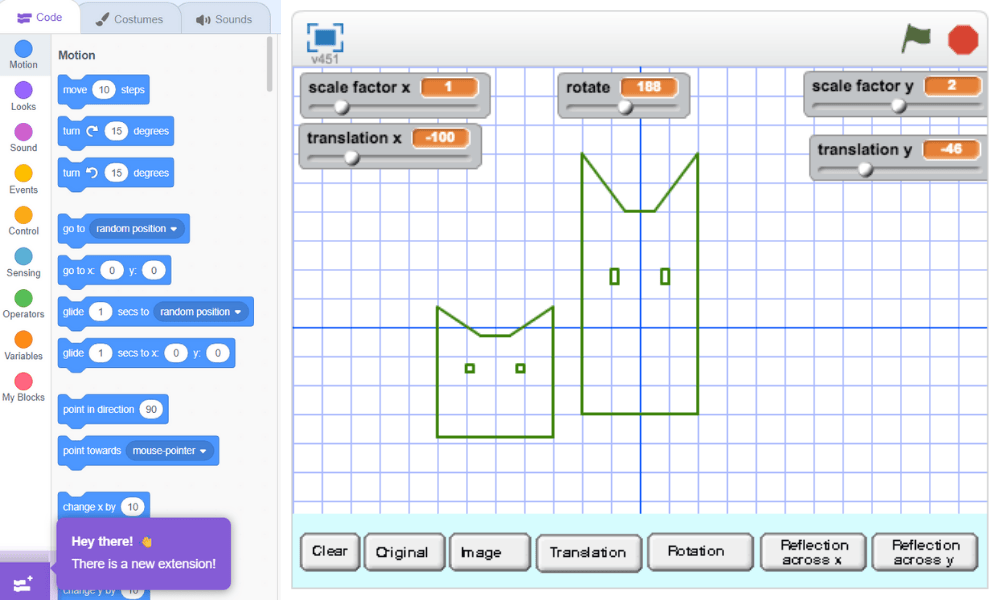Click the green flag to run
Screen dimensions: 1000x600
(916, 39)
